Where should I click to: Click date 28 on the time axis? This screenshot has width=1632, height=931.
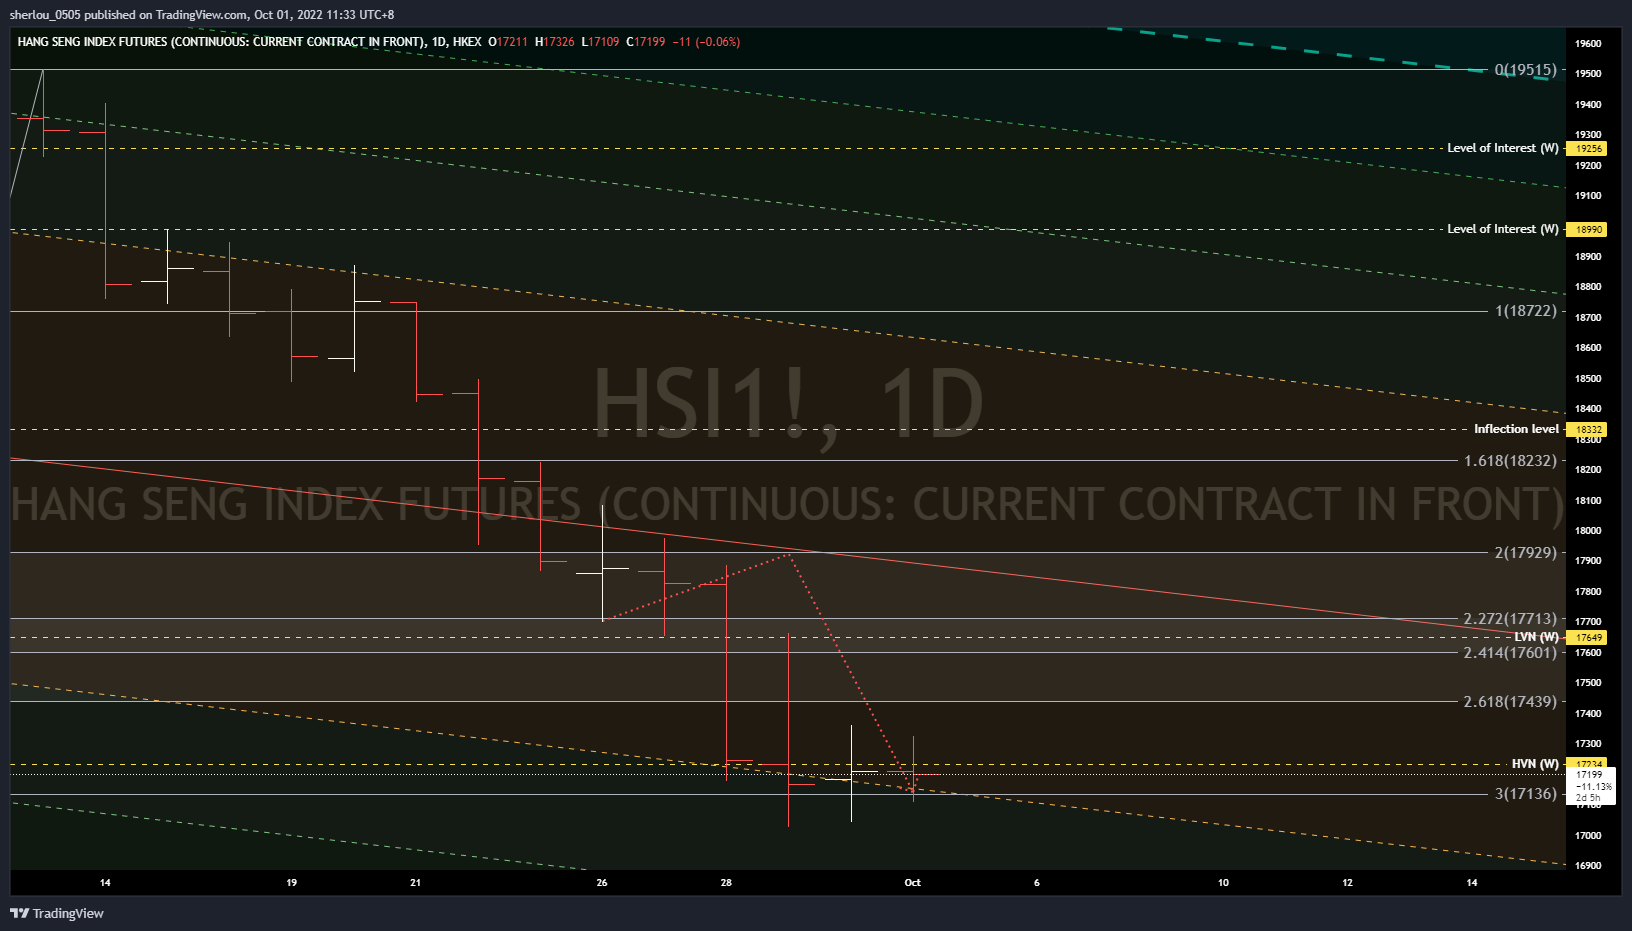(726, 883)
